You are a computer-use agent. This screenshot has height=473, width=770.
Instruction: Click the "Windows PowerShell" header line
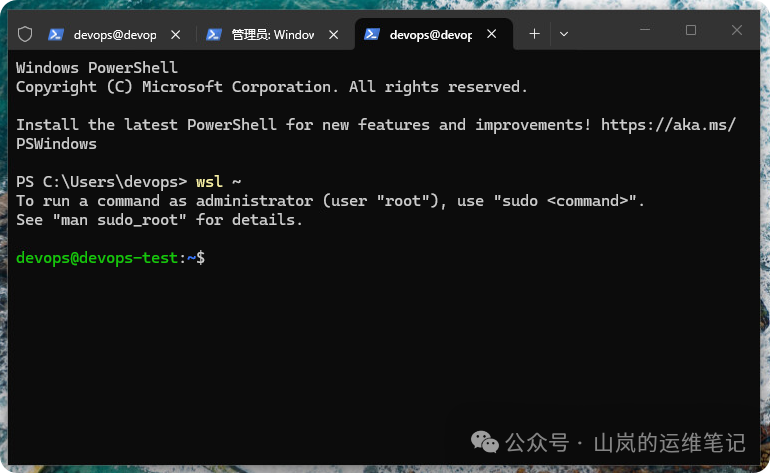(x=97, y=67)
